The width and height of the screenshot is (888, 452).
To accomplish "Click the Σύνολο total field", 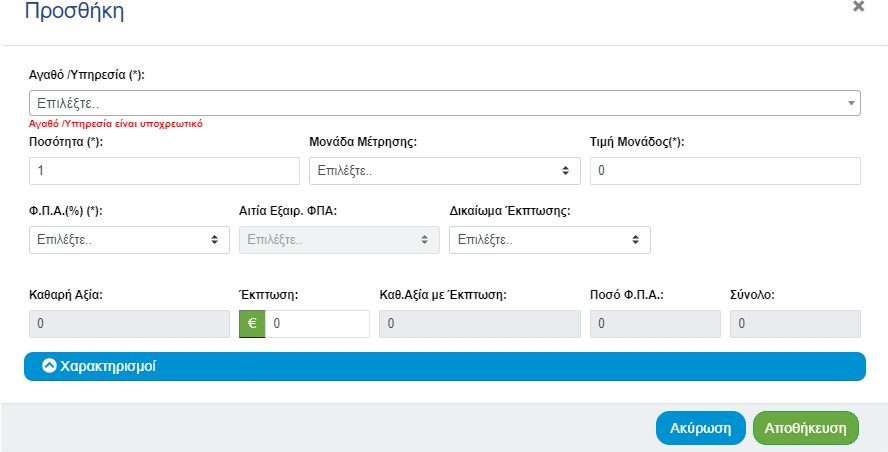I will coord(795,324).
